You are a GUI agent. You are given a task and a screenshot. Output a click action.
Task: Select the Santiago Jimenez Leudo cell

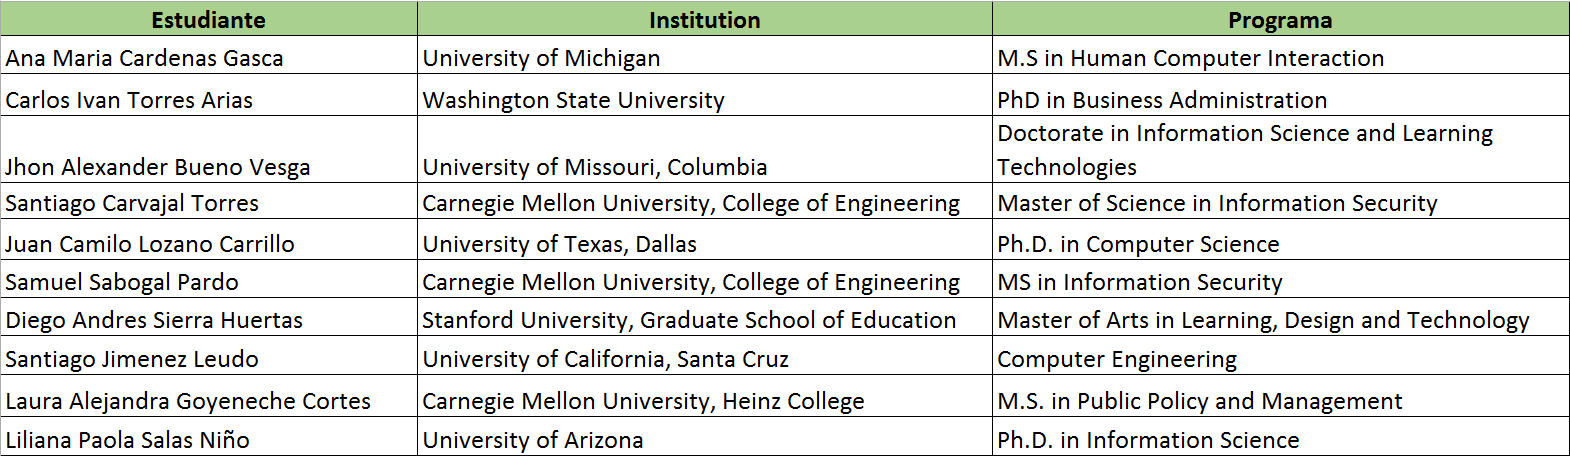pyautogui.click(x=209, y=357)
